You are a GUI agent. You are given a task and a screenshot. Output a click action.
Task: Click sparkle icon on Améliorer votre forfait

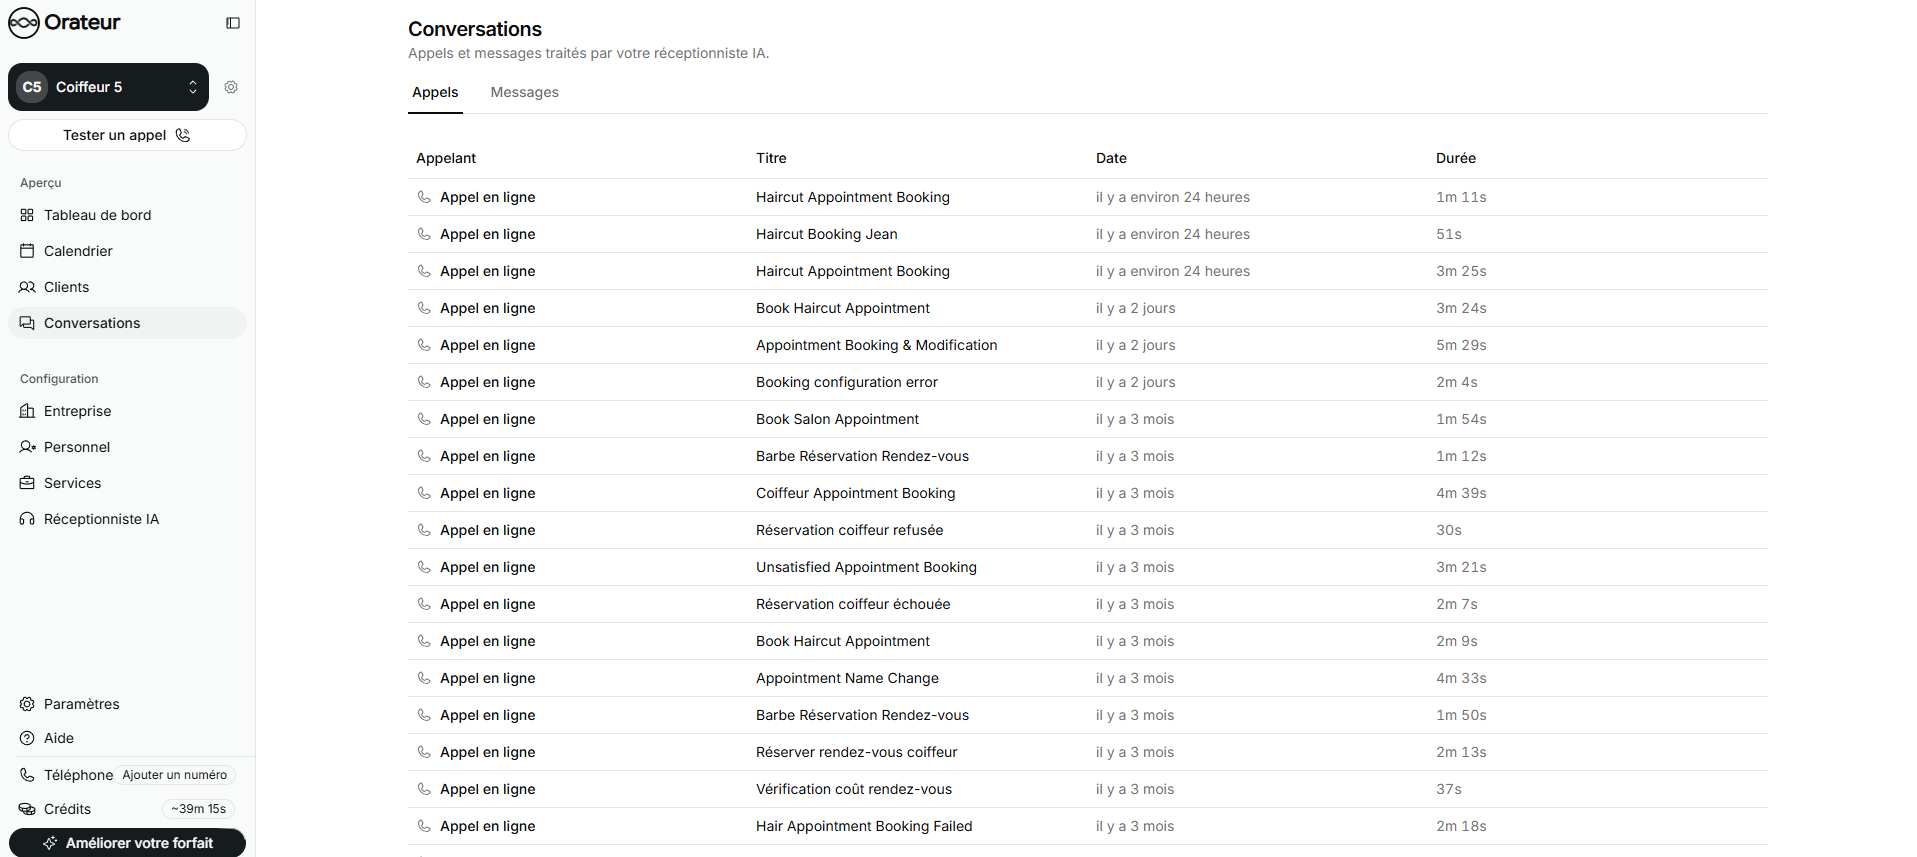point(50,843)
